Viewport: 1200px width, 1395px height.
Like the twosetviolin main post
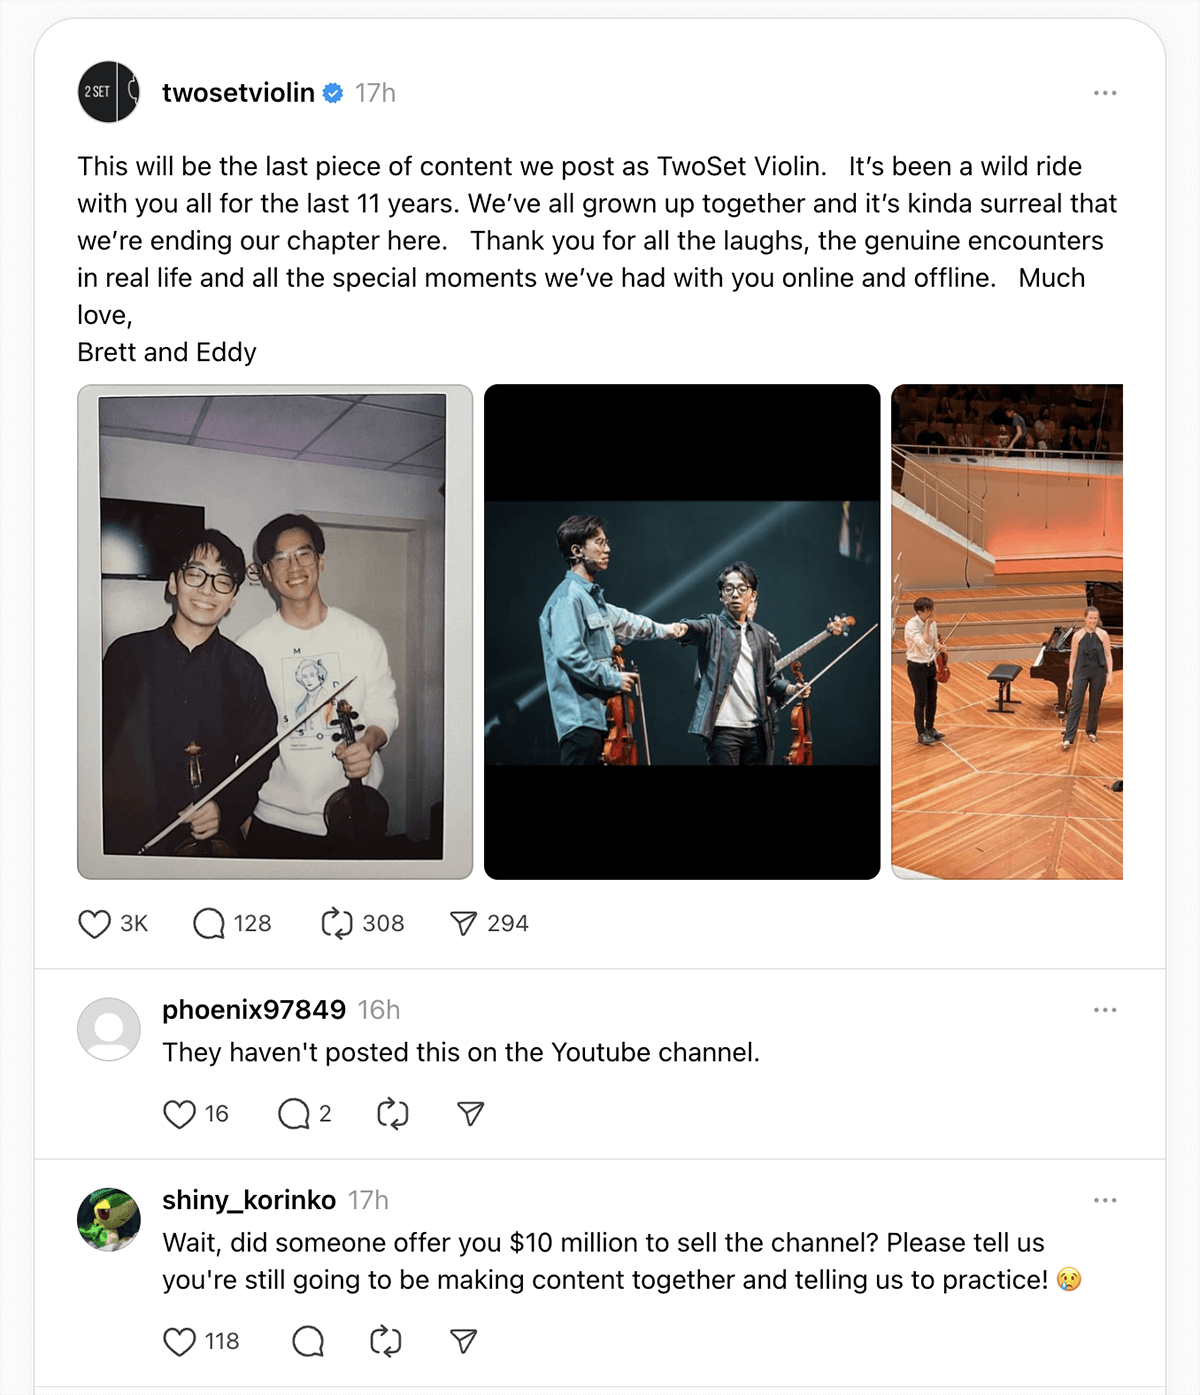click(94, 924)
